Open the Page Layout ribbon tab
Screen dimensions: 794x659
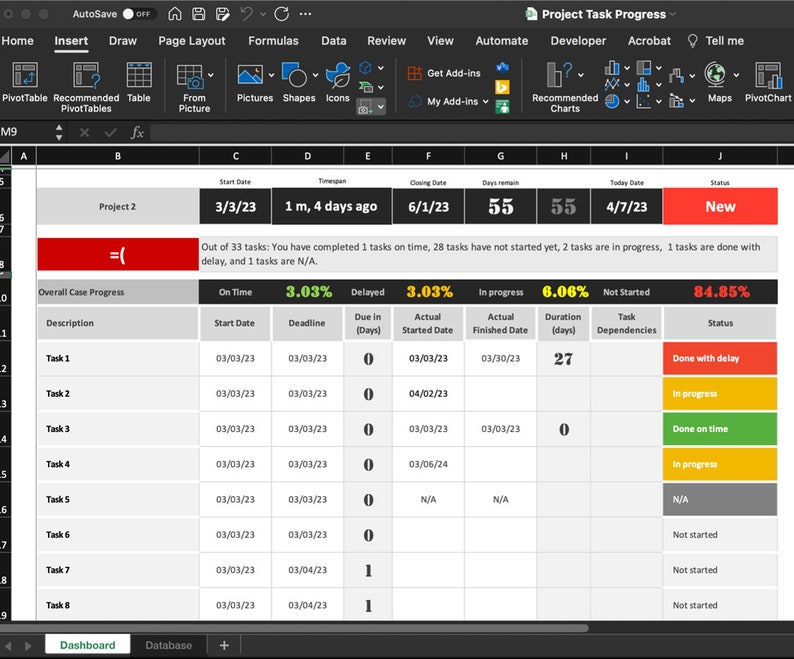(191, 41)
